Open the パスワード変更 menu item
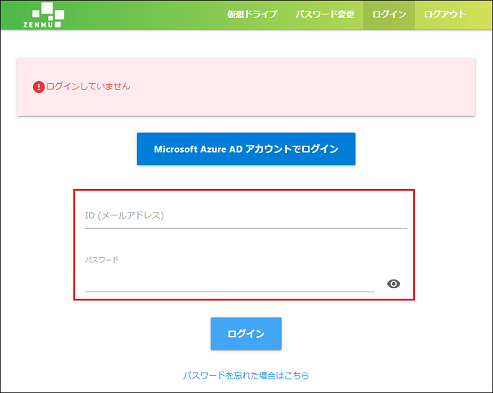The image size is (493, 393). (x=325, y=15)
